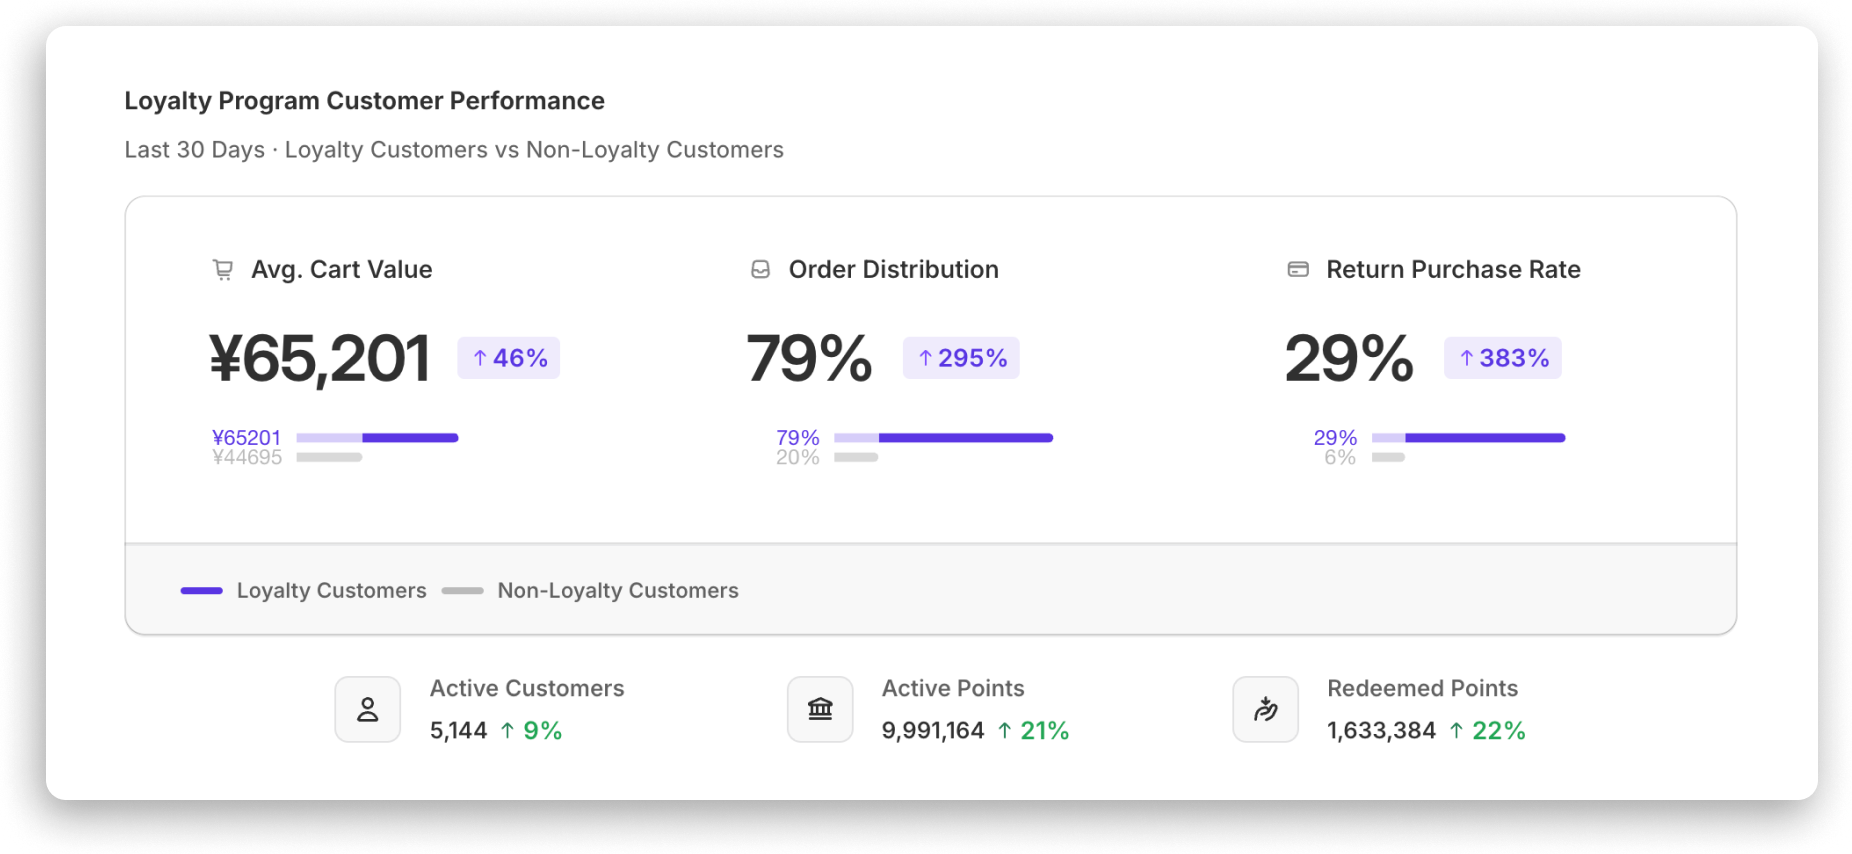Click the 46% increase badge
The width and height of the screenshot is (1852, 854).
pyautogui.click(x=508, y=358)
